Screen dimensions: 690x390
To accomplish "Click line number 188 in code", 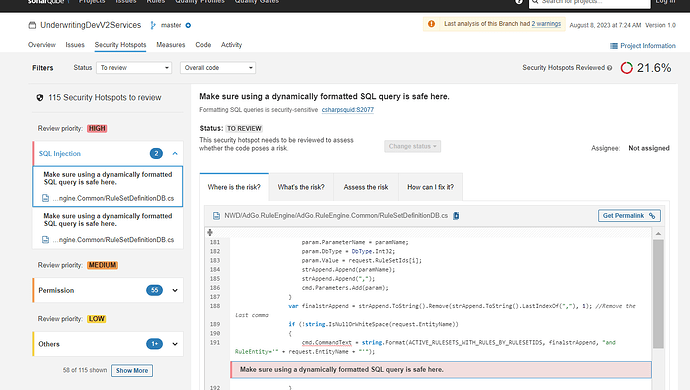I will click(x=215, y=306).
